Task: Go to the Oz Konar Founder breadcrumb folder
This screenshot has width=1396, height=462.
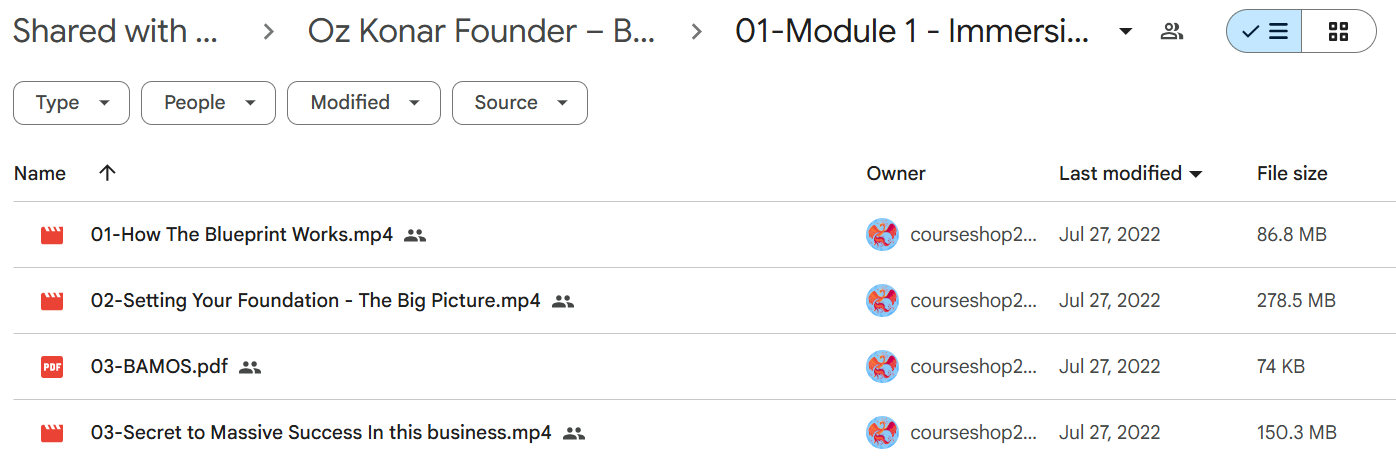Action: pyautogui.click(x=482, y=31)
